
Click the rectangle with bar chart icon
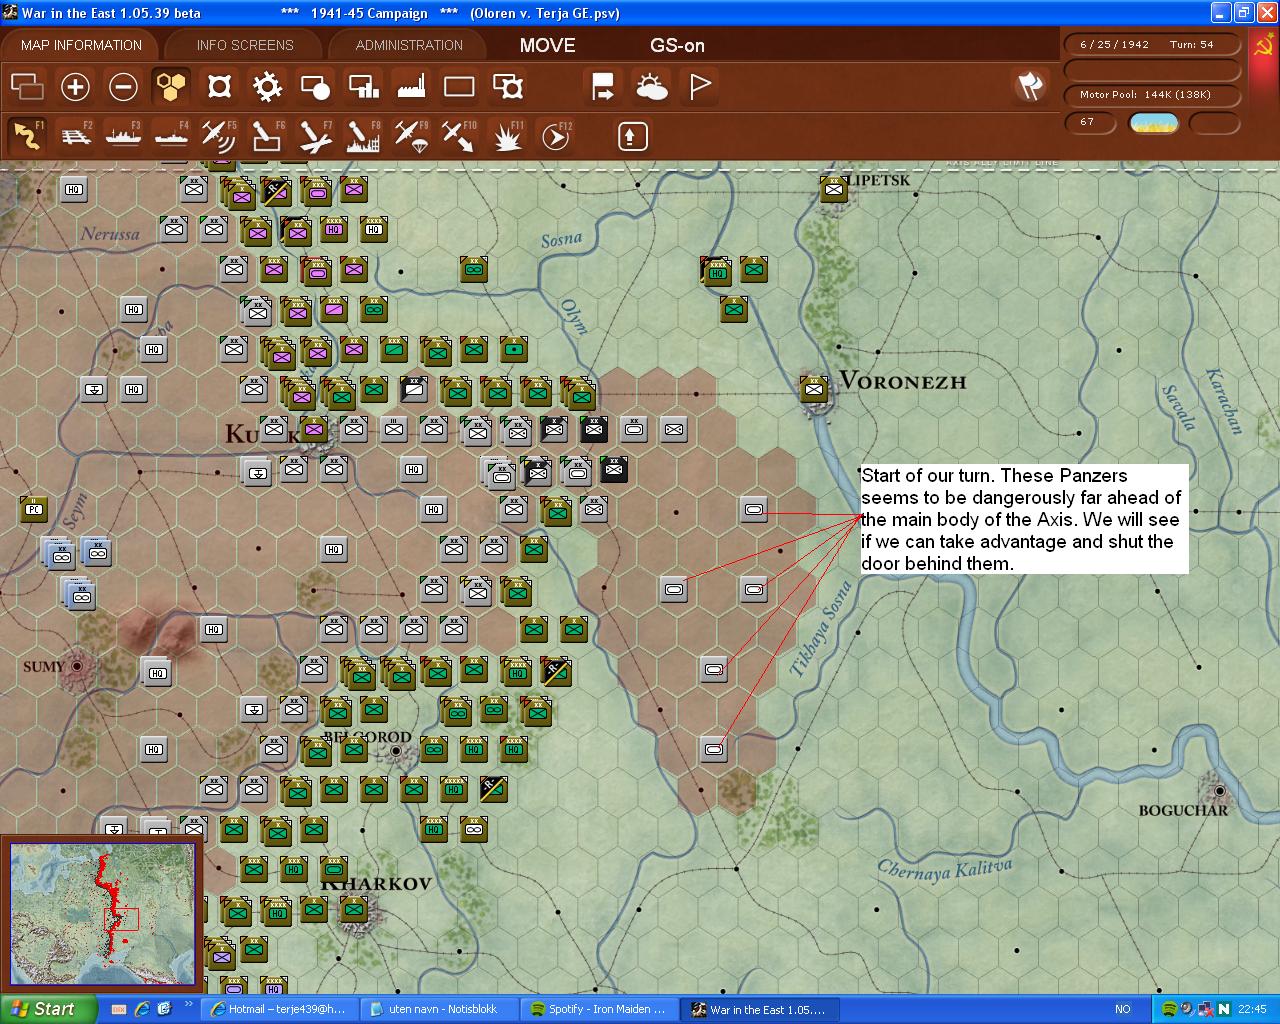click(x=363, y=87)
